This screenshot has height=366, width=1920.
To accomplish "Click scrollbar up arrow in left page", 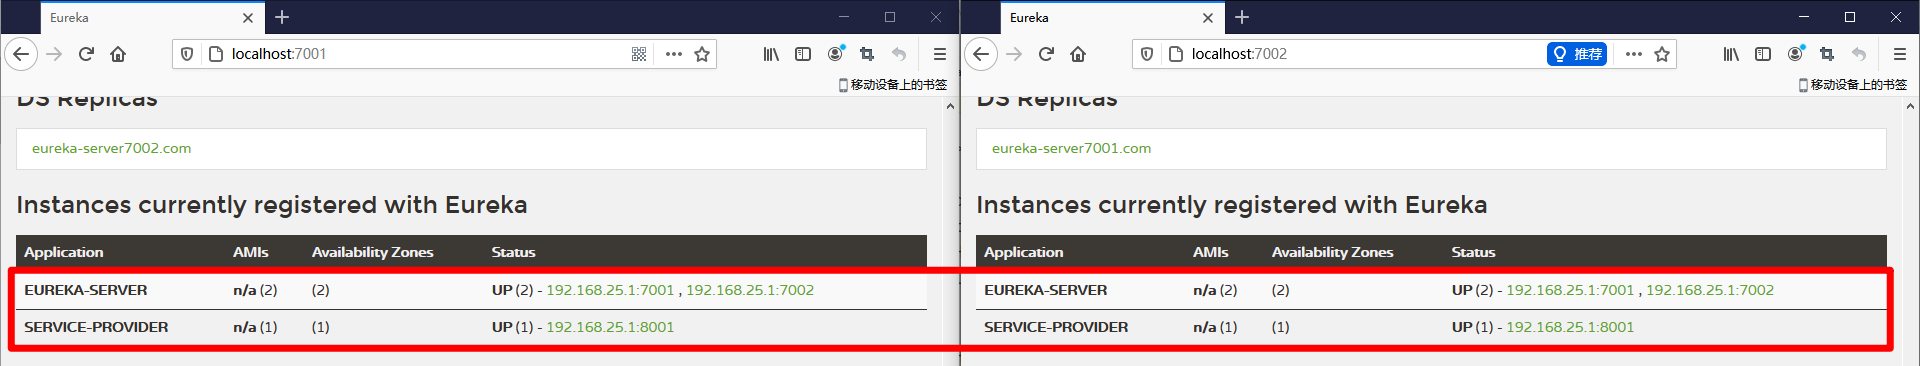I will [949, 106].
